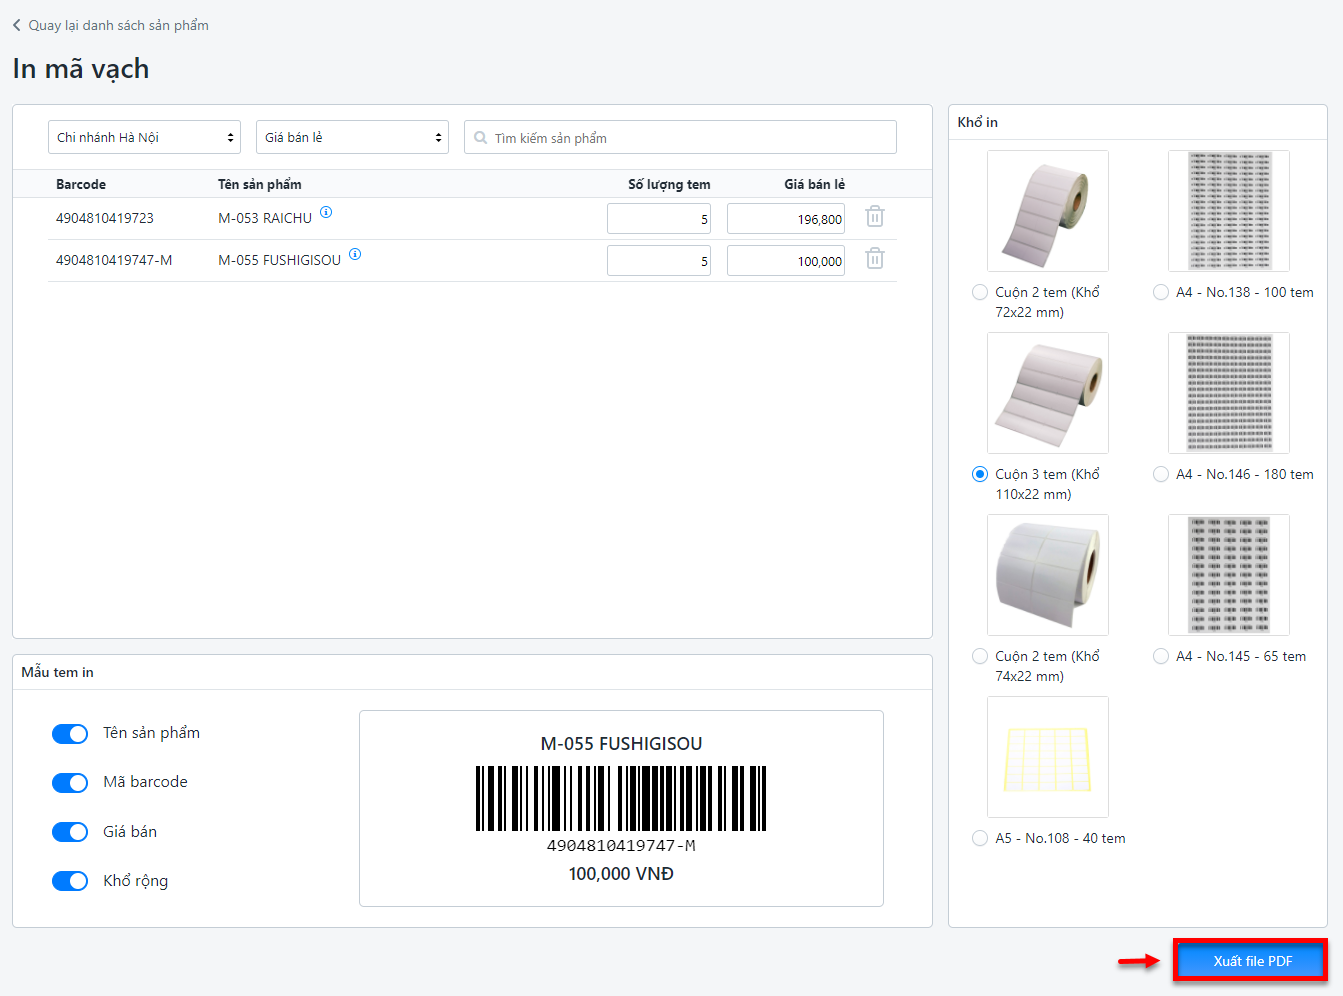This screenshot has width=1343, height=996.
Task: Click info icon next to M-053 RAICHU
Action: 326,212
